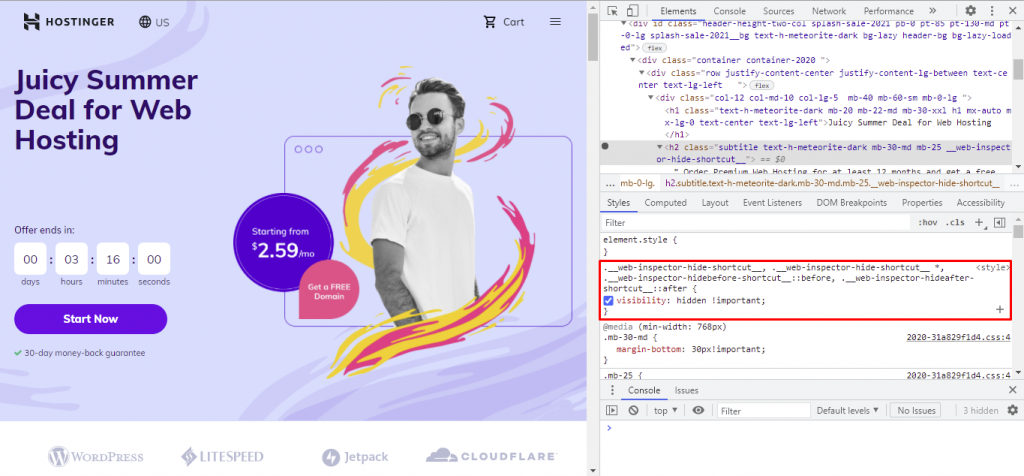Viewport: 1024px width, 476px height.
Task: Click the clear console icon
Action: (x=633, y=411)
